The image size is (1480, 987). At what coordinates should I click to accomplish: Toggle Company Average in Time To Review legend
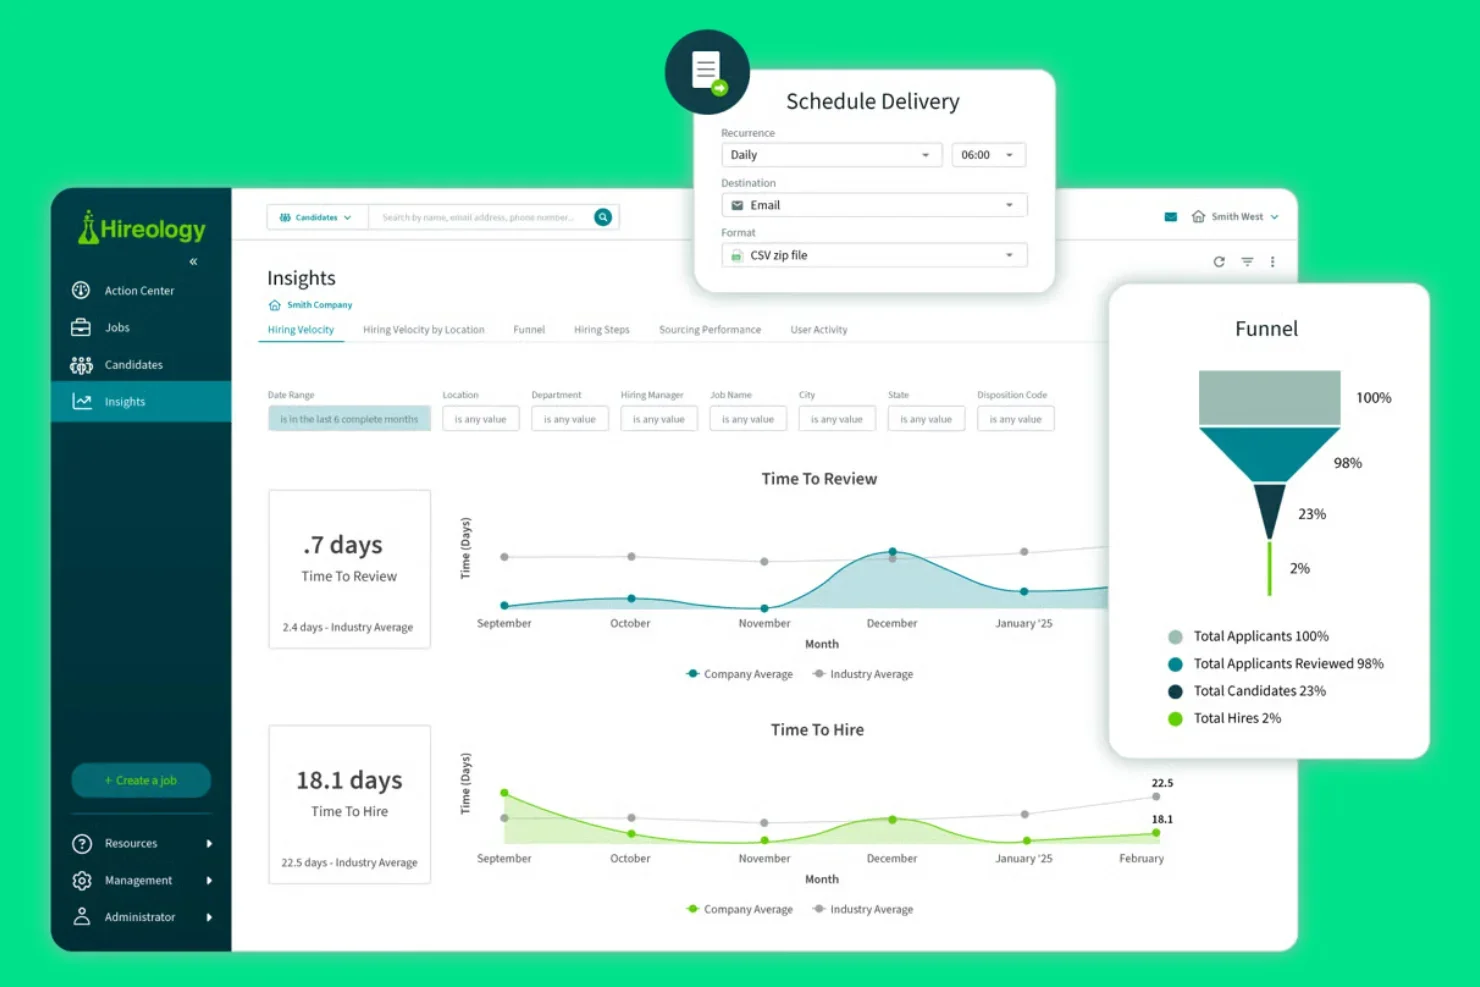pyautogui.click(x=740, y=673)
